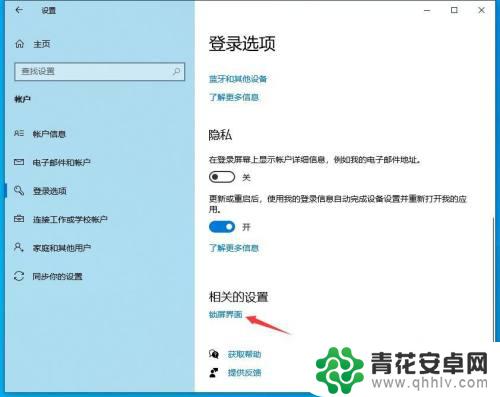Viewport: 500px width, 397px height.
Task: Select 帐户信息 in the sidebar
Action: 49,134
